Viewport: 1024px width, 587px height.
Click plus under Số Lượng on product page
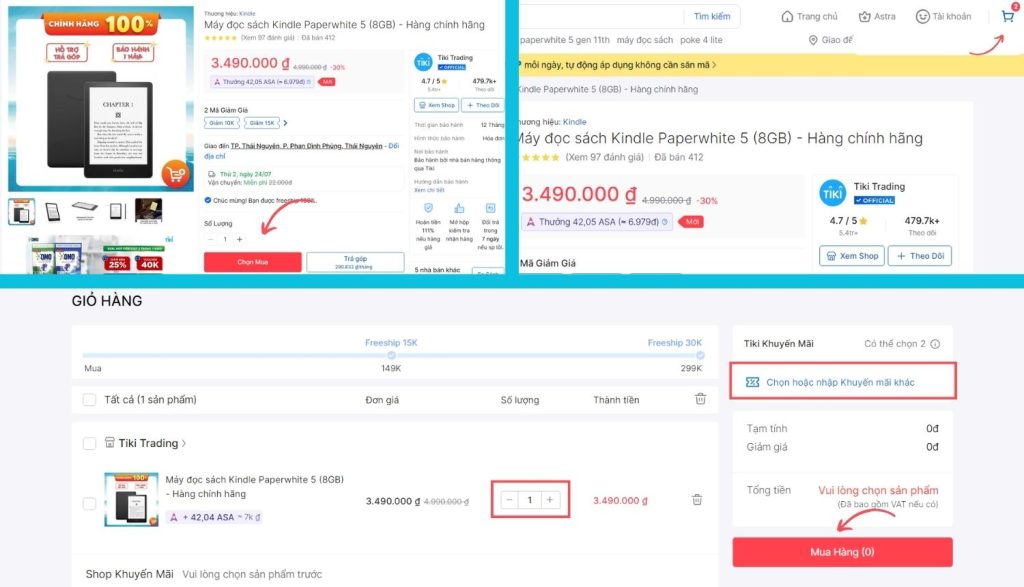tap(240, 239)
